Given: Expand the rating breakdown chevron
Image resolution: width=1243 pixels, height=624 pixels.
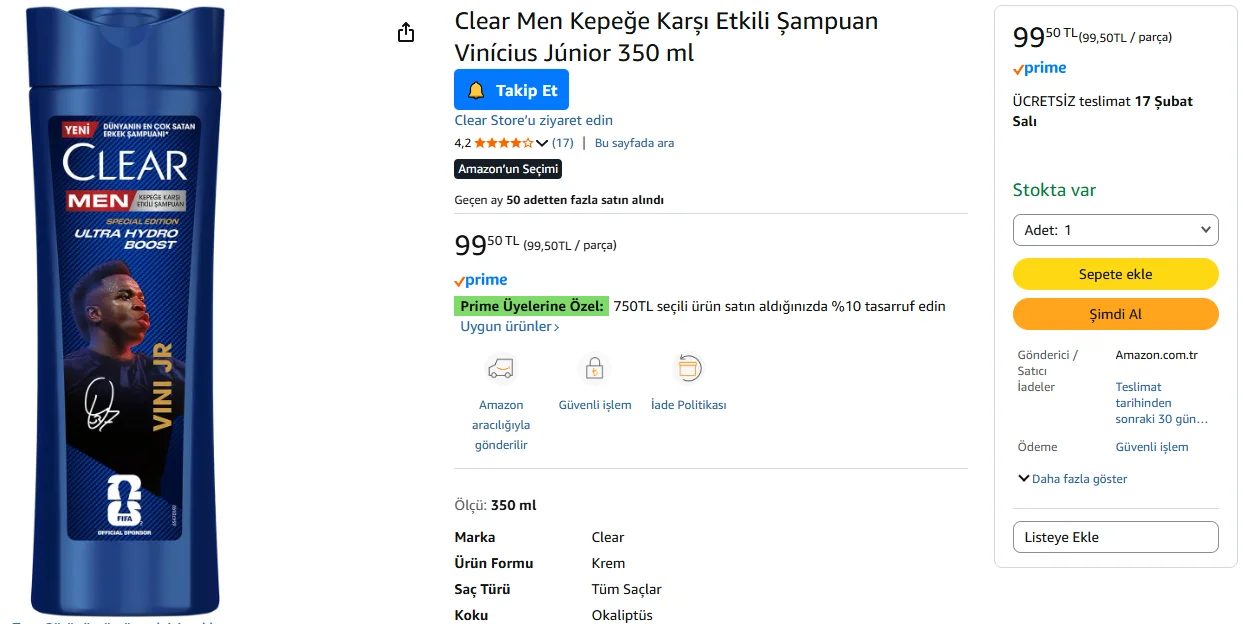Looking at the screenshot, I should pyautogui.click(x=543, y=143).
